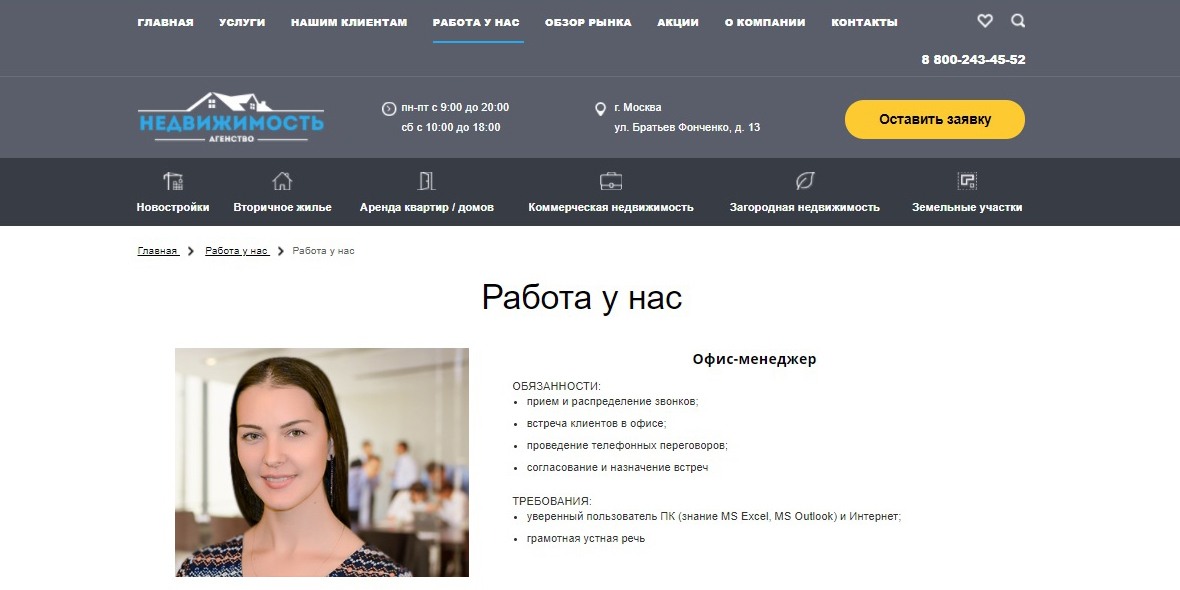Navigate to Контакты page
The height and width of the screenshot is (590, 1180).
pyautogui.click(x=864, y=22)
